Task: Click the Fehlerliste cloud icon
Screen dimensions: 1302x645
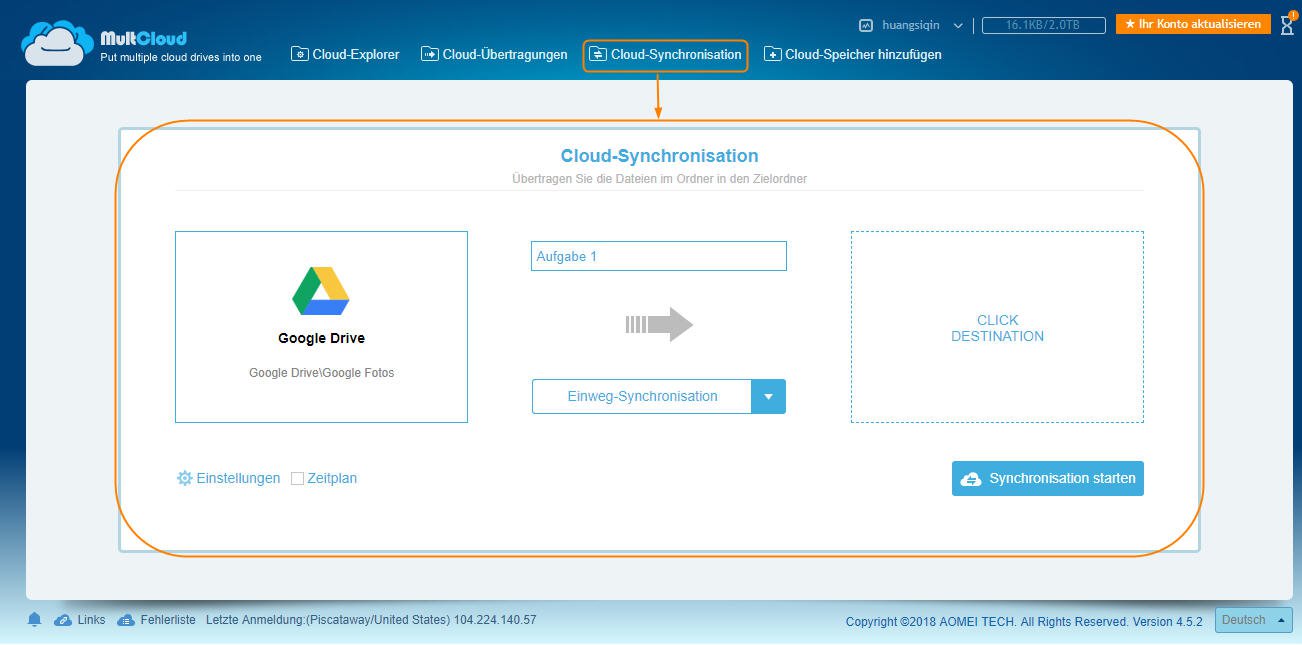Action: click(x=126, y=620)
